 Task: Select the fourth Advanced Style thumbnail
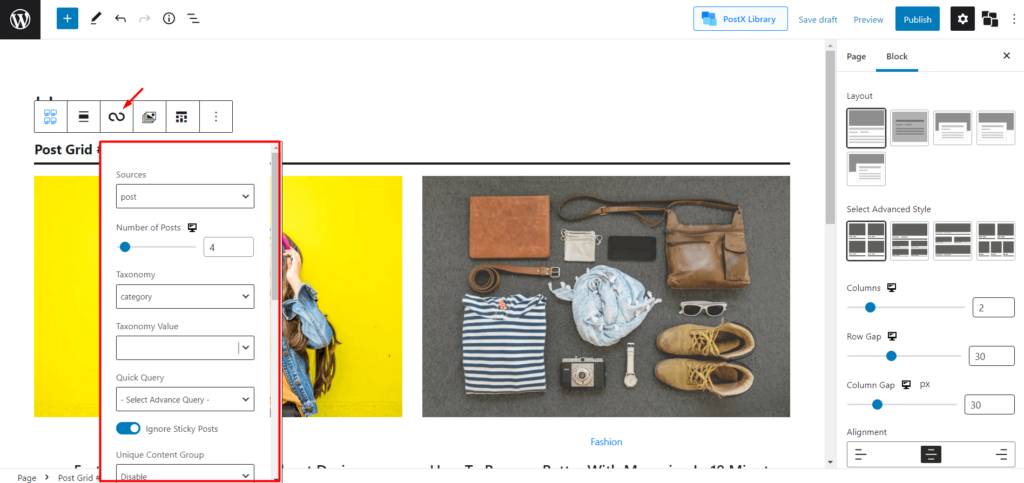click(x=995, y=241)
